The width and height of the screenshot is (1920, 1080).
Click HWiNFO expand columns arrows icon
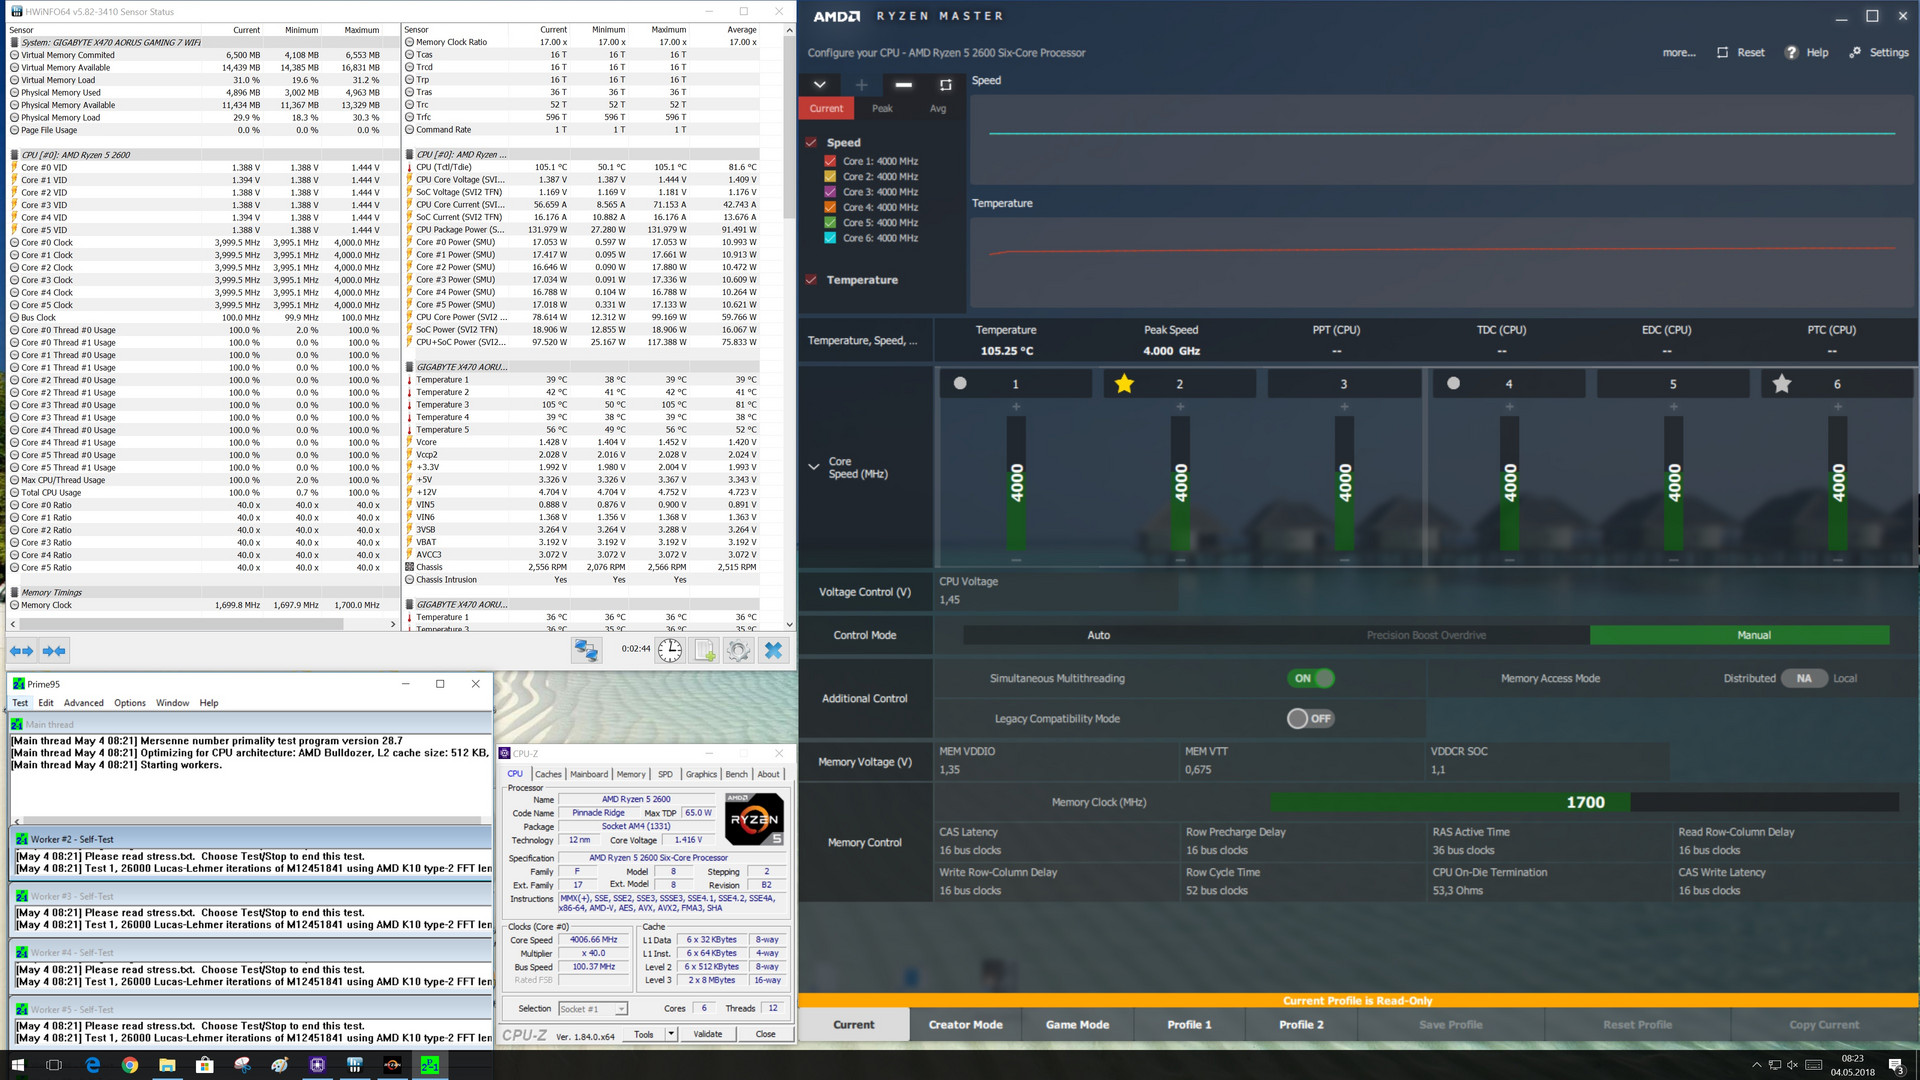(x=21, y=651)
